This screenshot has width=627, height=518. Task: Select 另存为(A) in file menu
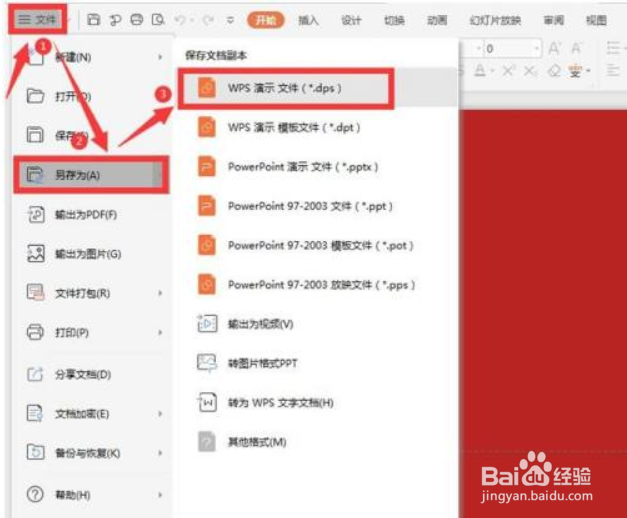[91, 175]
